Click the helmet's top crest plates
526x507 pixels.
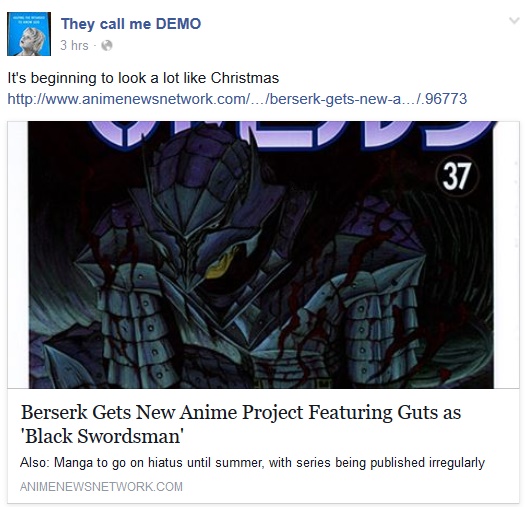198,161
